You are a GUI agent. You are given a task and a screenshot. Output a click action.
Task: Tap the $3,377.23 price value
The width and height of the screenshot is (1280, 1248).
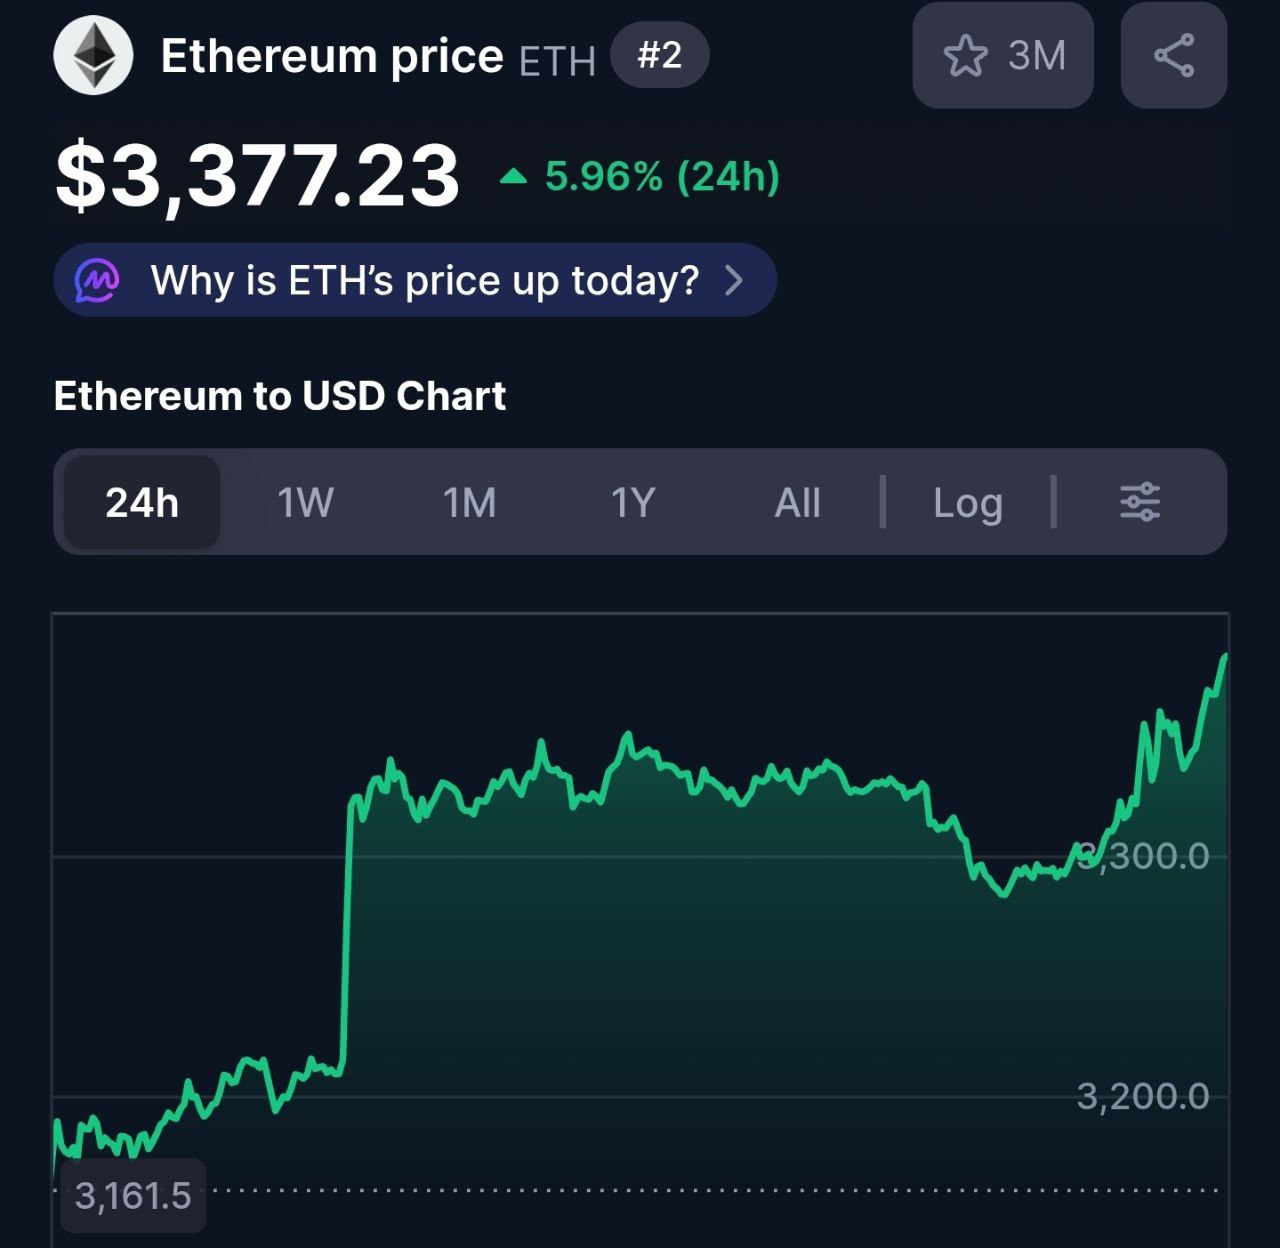coord(257,176)
